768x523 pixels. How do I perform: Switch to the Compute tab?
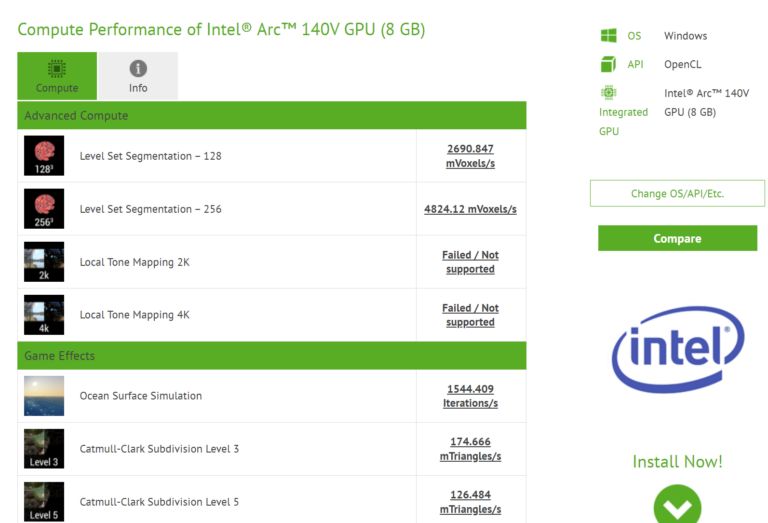click(57, 76)
